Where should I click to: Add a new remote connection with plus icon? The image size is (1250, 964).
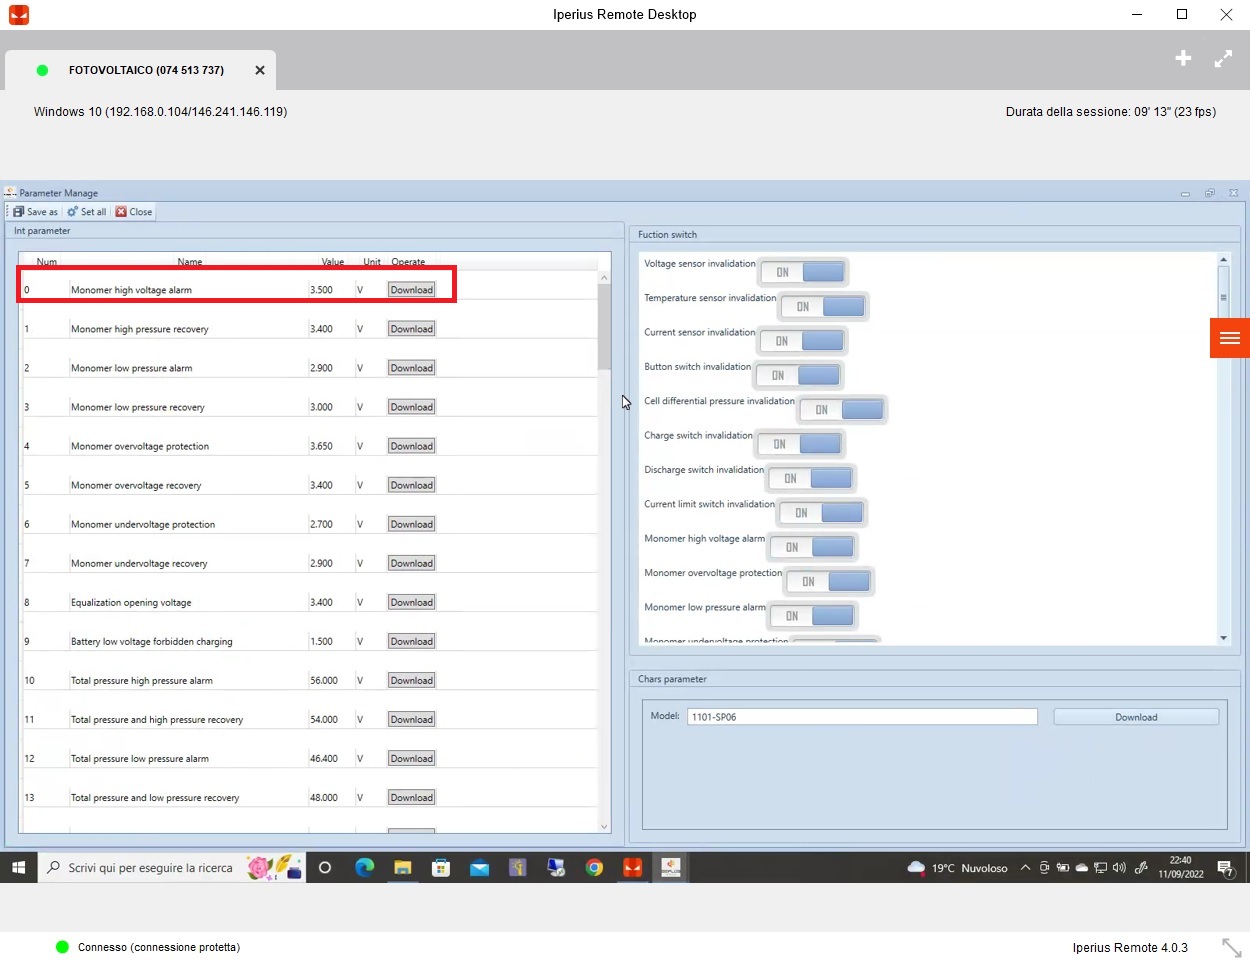pyautogui.click(x=1183, y=58)
